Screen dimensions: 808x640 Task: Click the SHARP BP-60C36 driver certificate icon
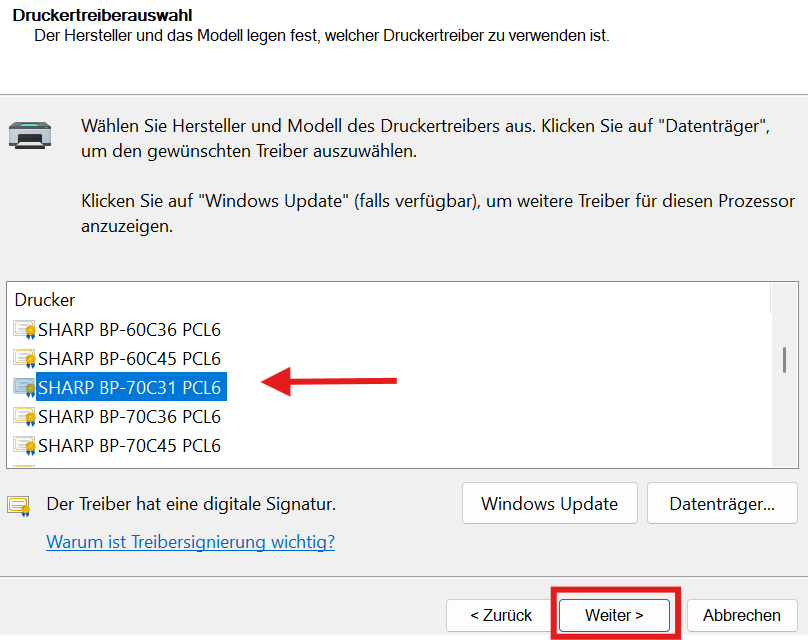click(x=25, y=330)
